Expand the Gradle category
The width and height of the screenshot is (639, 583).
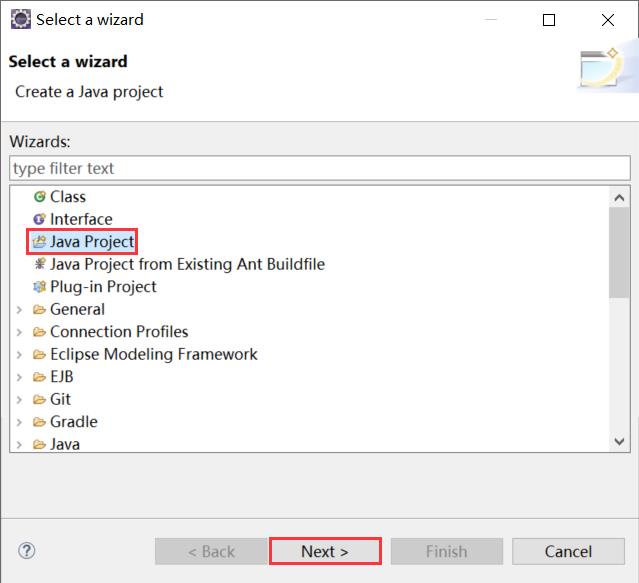19,422
